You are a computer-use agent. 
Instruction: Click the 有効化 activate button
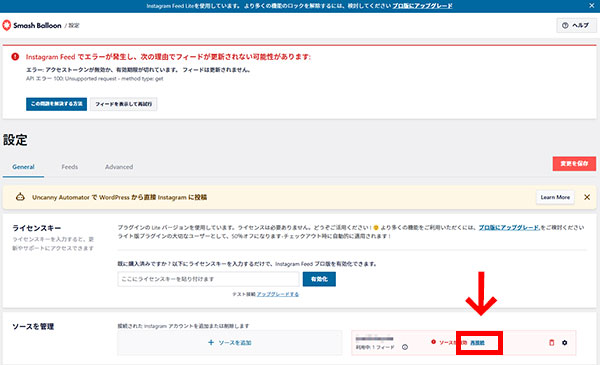click(319, 279)
